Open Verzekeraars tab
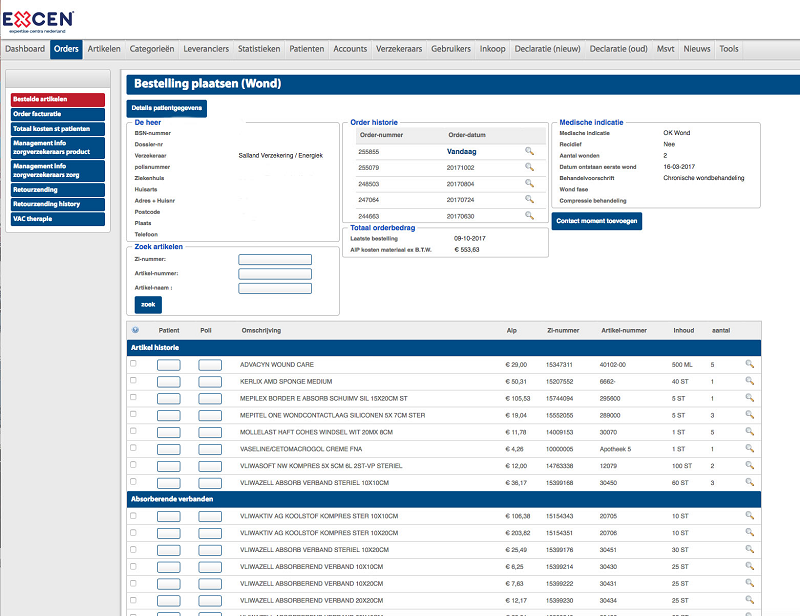 (399, 49)
